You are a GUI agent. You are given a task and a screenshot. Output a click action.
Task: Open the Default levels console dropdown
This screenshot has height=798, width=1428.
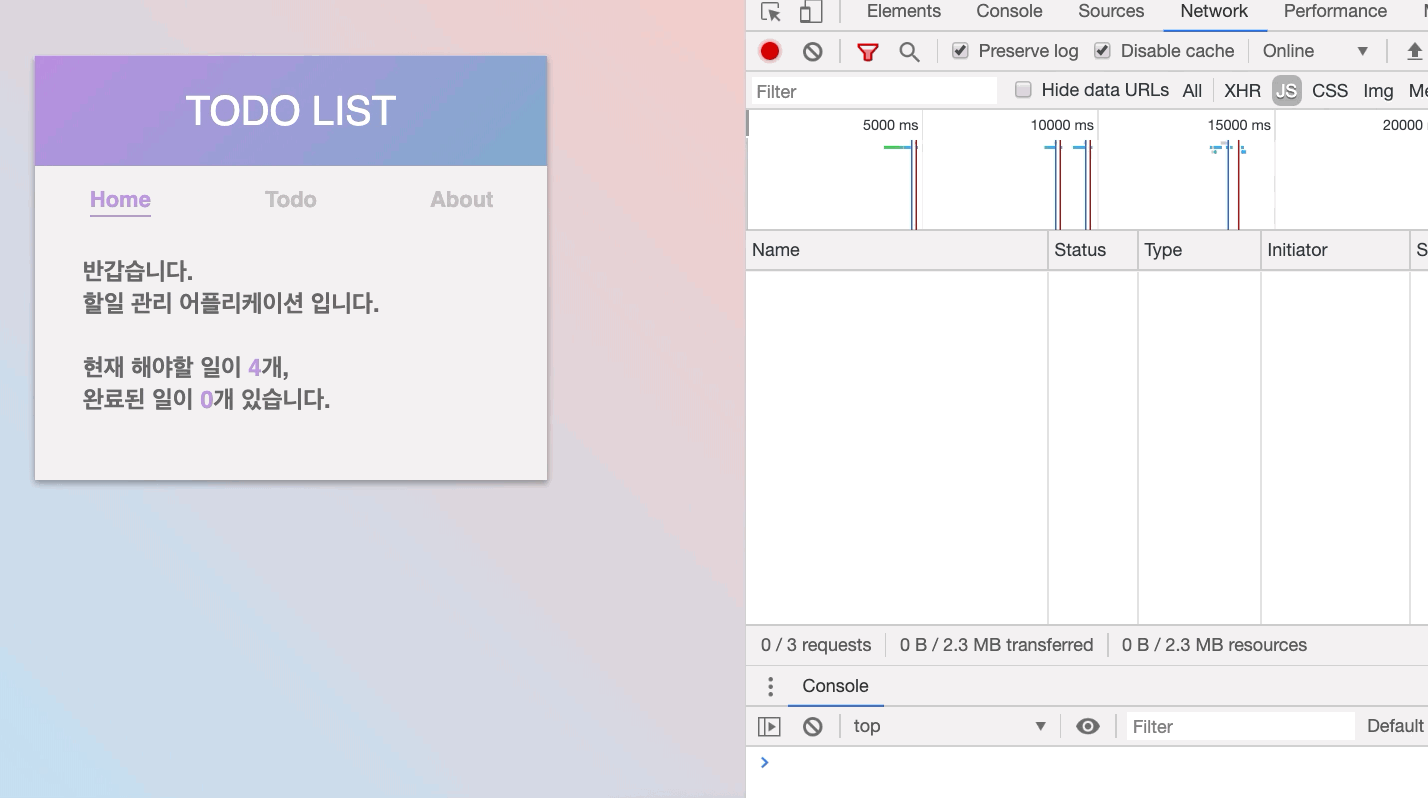tap(1395, 726)
